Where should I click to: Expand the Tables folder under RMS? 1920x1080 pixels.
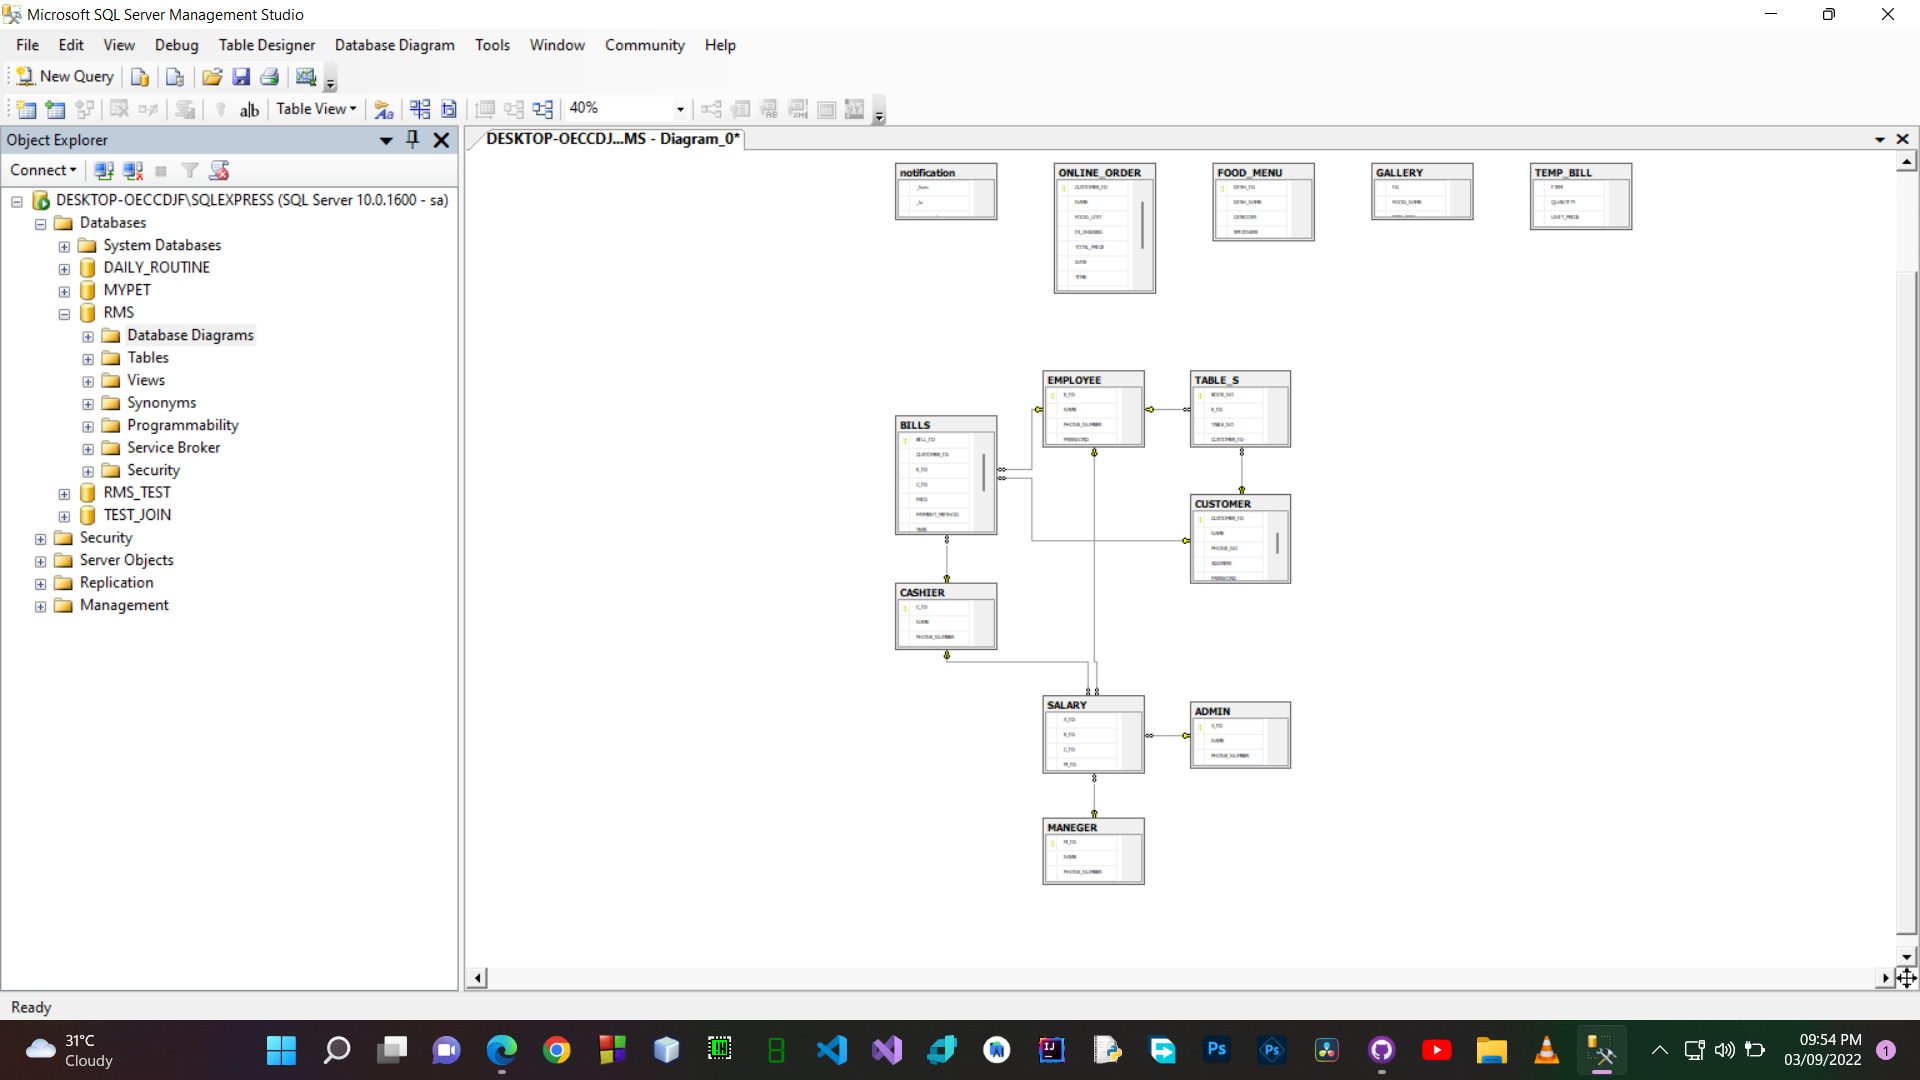pos(87,359)
